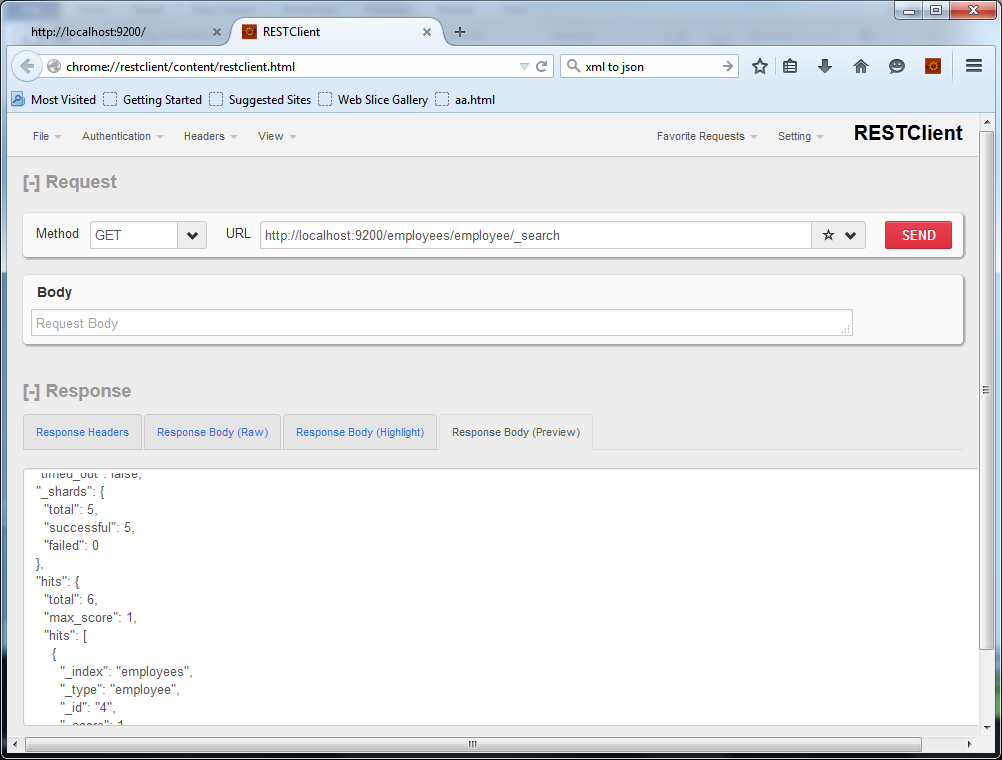Viewport: 1002px width, 760px height.
Task: Click the RESTClient toolbar icon
Action: coord(933,66)
